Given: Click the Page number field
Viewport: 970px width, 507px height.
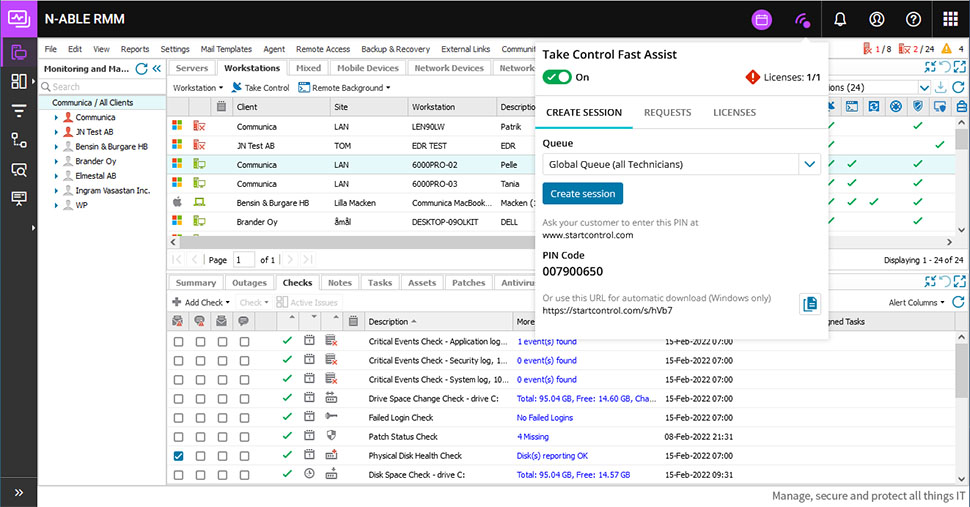Looking at the screenshot, I should [243, 260].
